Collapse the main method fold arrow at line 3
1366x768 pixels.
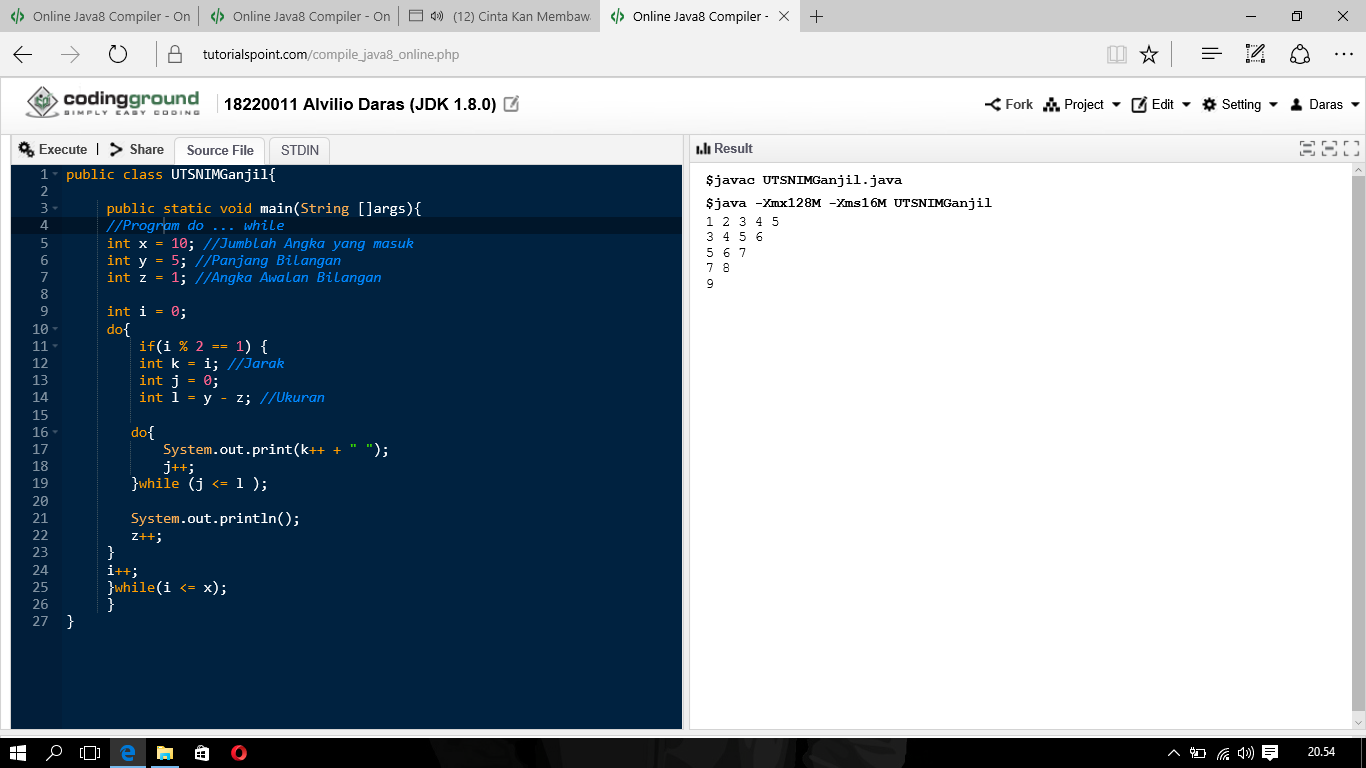55,208
